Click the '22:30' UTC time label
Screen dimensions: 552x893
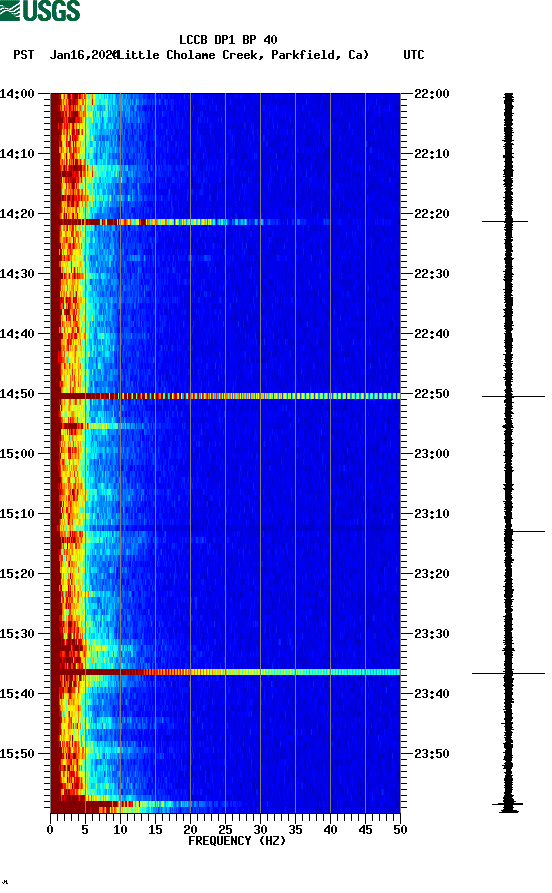(432, 274)
